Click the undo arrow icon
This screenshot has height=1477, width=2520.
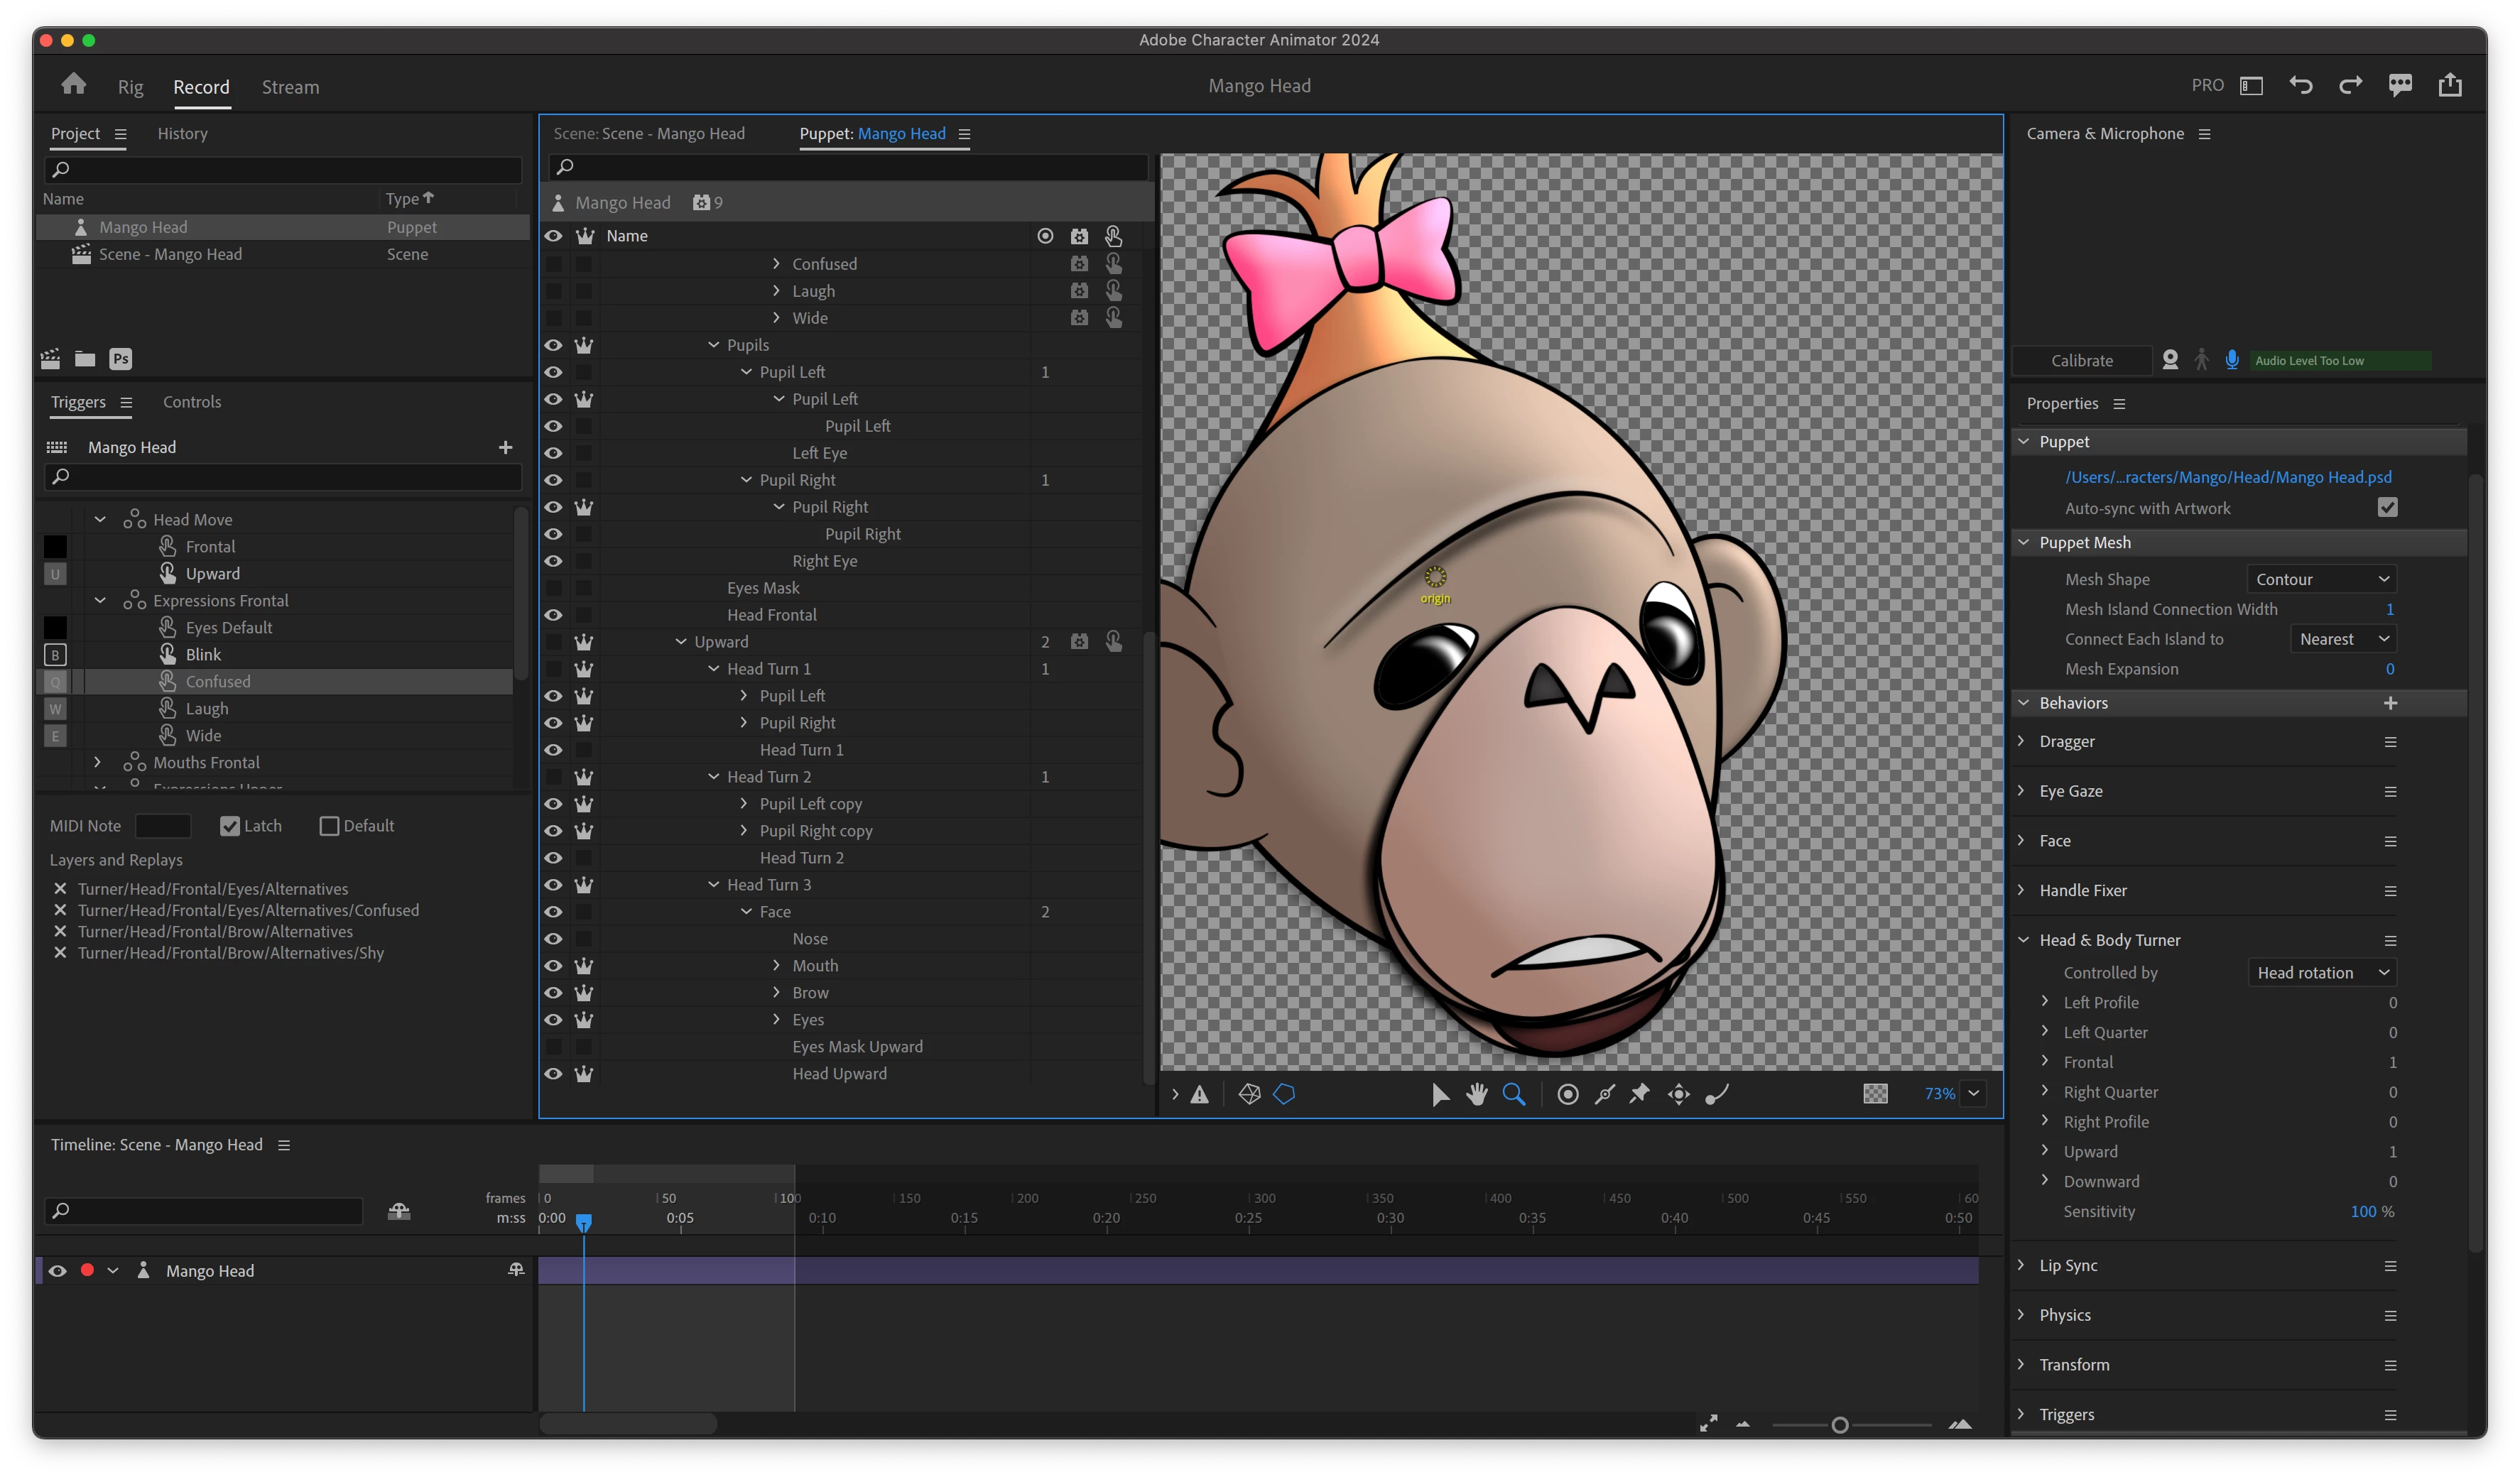pos(2301,86)
